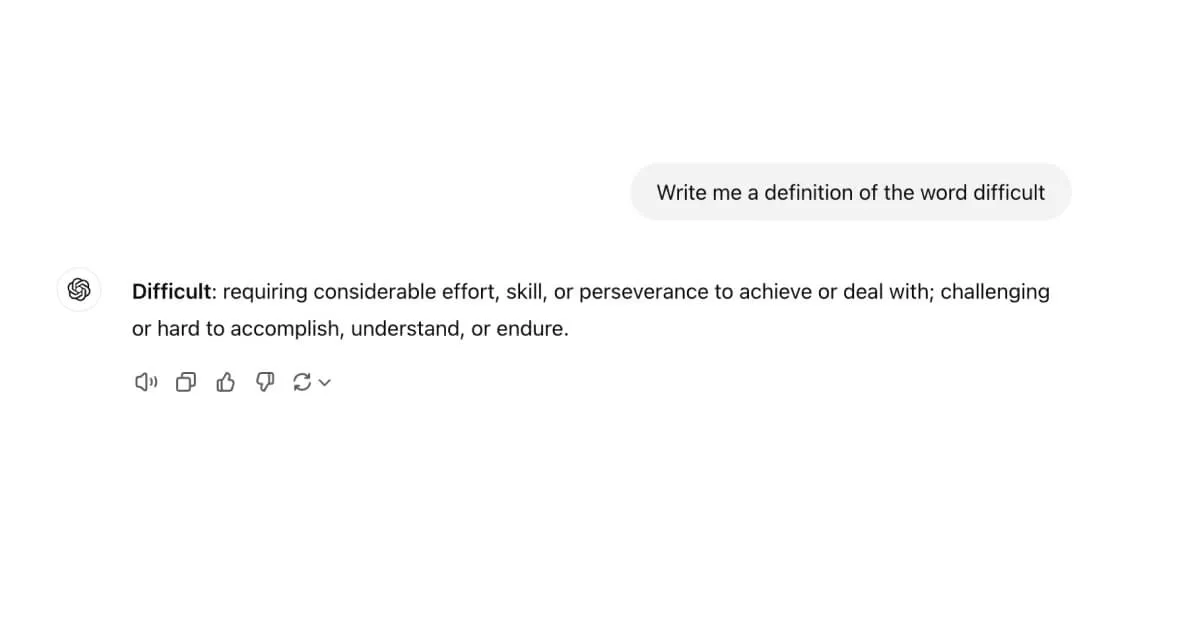The width and height of the screenshot is (1200, 630).
Task: Expand the chevron beside the regenerate icon
Action: (x=324, y=382)
